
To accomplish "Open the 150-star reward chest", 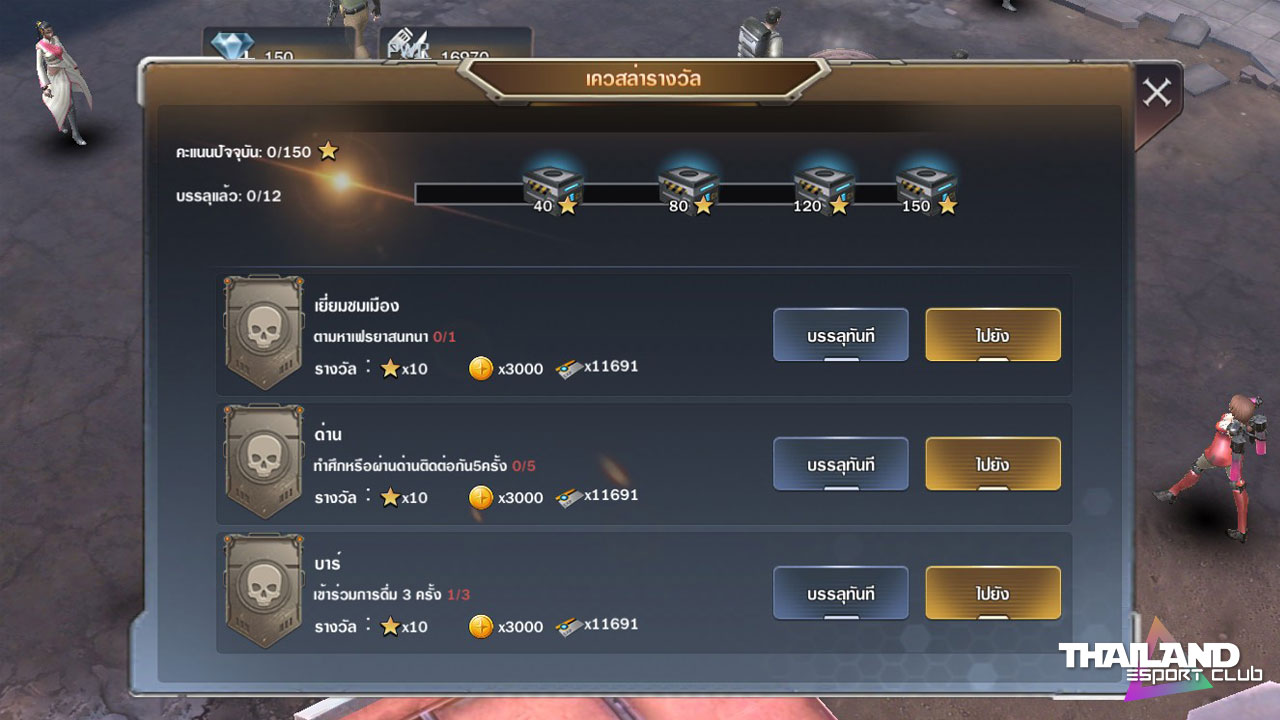I will 926,185.
